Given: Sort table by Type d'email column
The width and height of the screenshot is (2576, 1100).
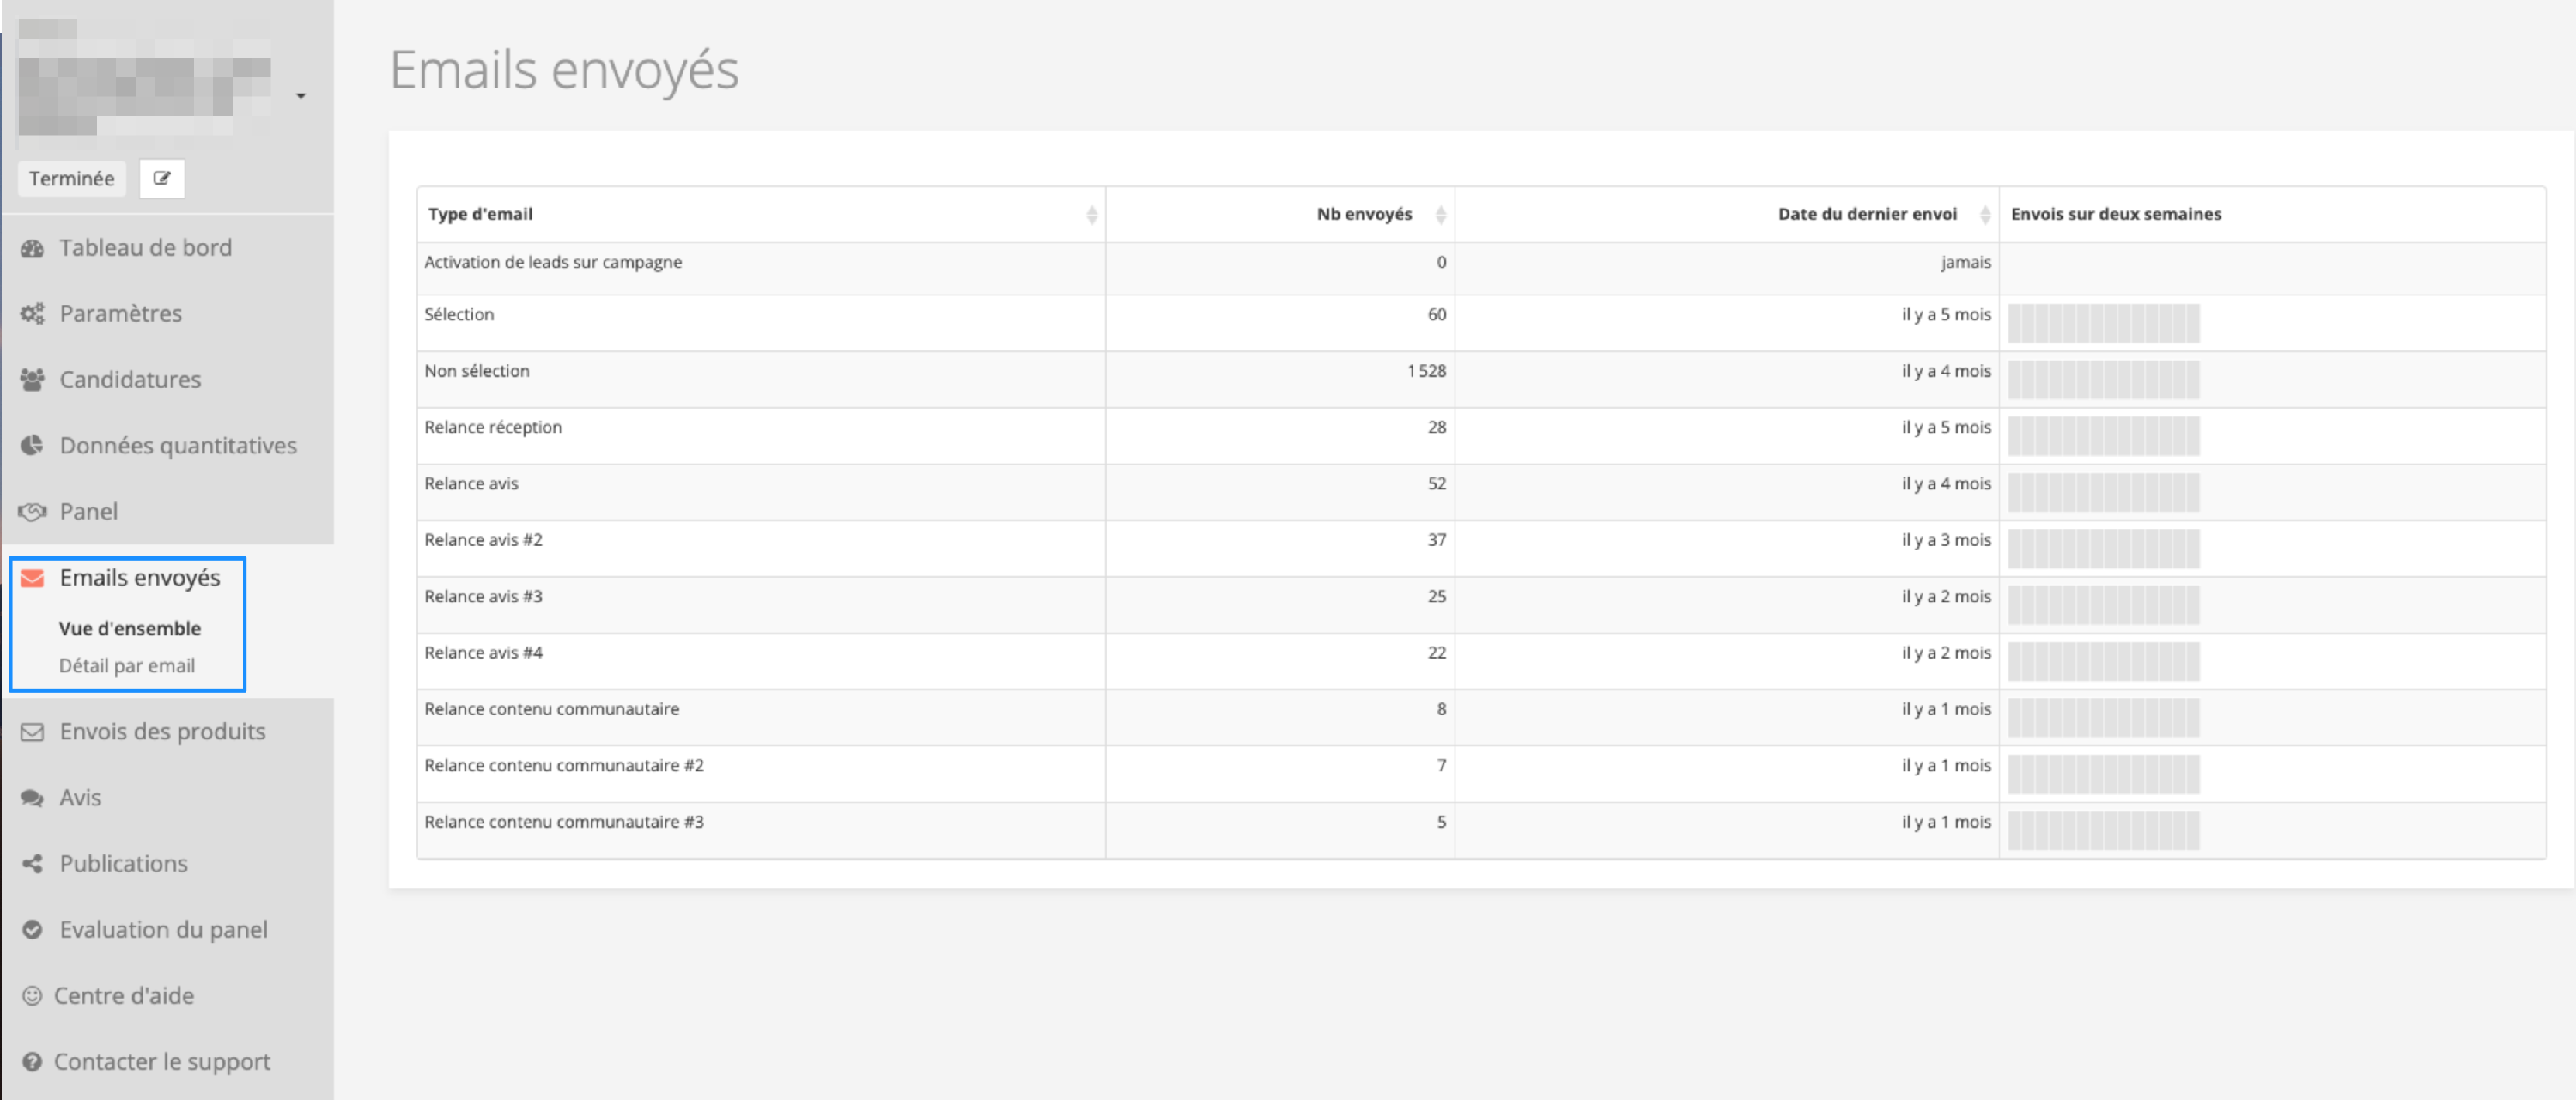Looking at the screenshot, I should click(x=1091, y=214).
